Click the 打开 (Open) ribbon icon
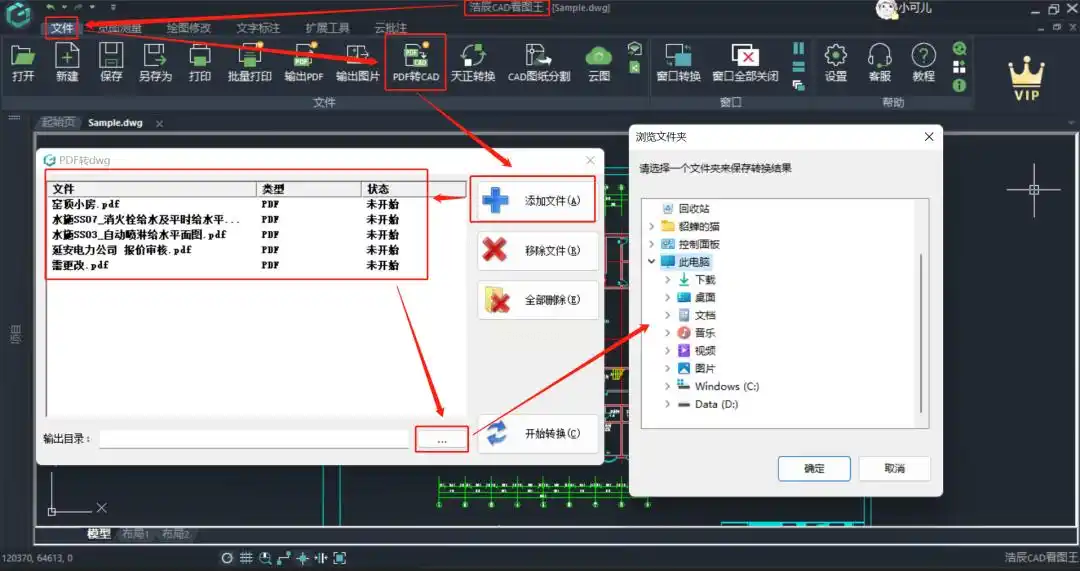The width and height of the screenshot is (1080, 571). [23, 62]
